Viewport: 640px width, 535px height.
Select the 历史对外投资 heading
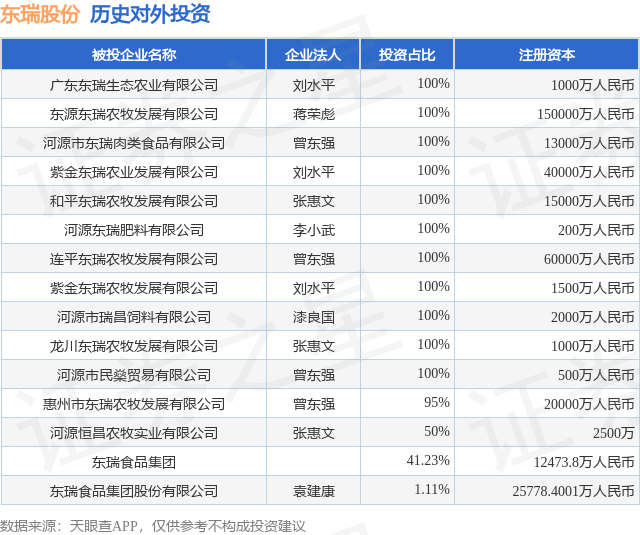tap(150, 14)
